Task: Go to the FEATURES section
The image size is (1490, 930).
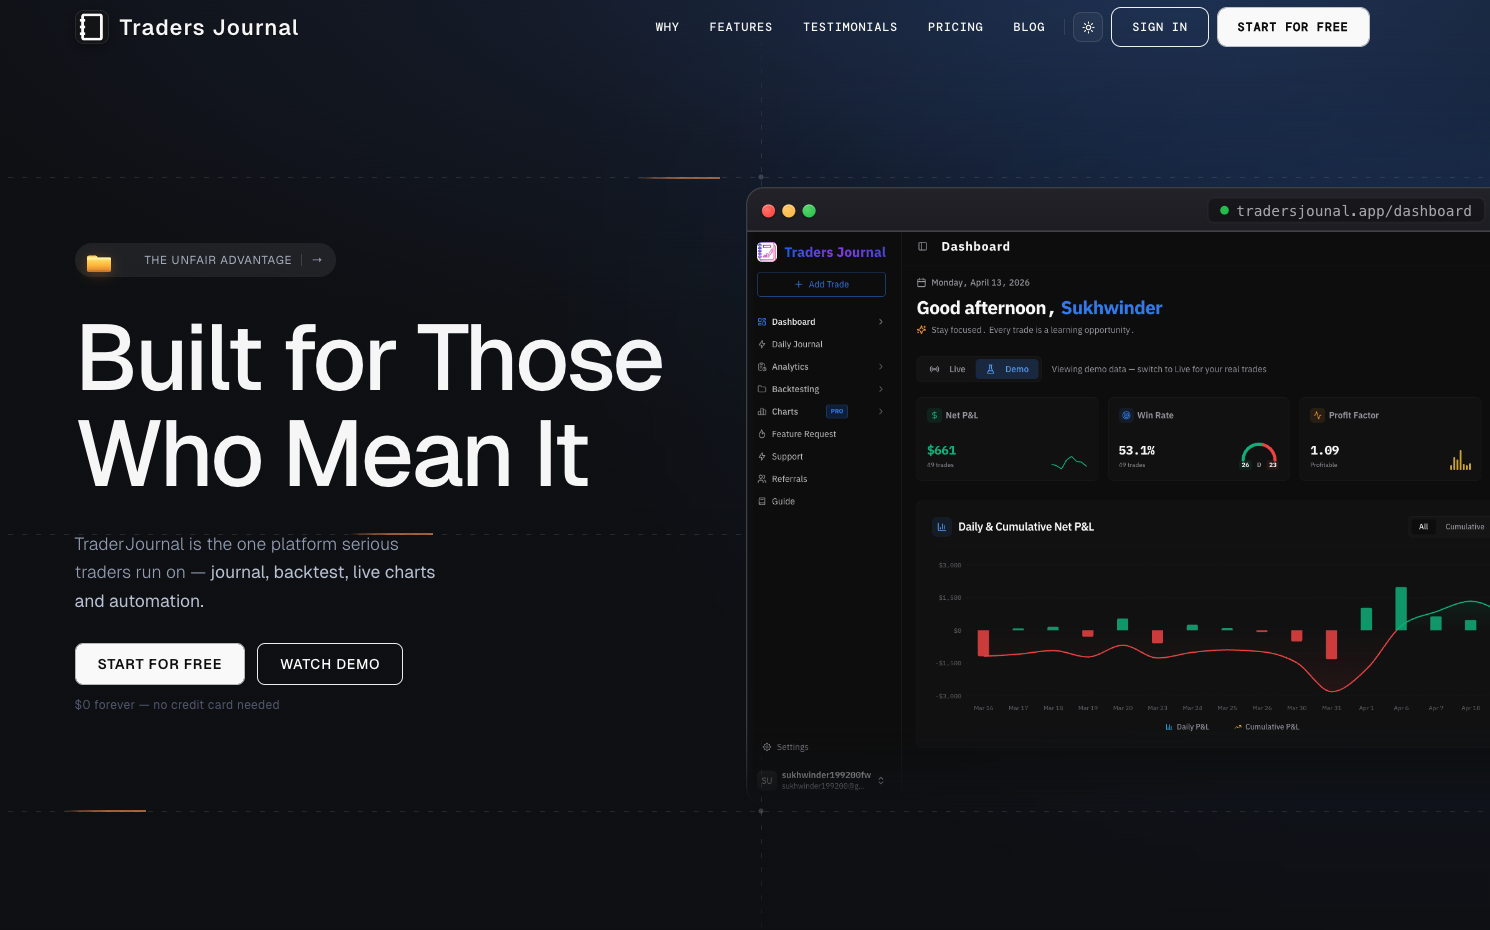Action: click(x=741, y=27)
